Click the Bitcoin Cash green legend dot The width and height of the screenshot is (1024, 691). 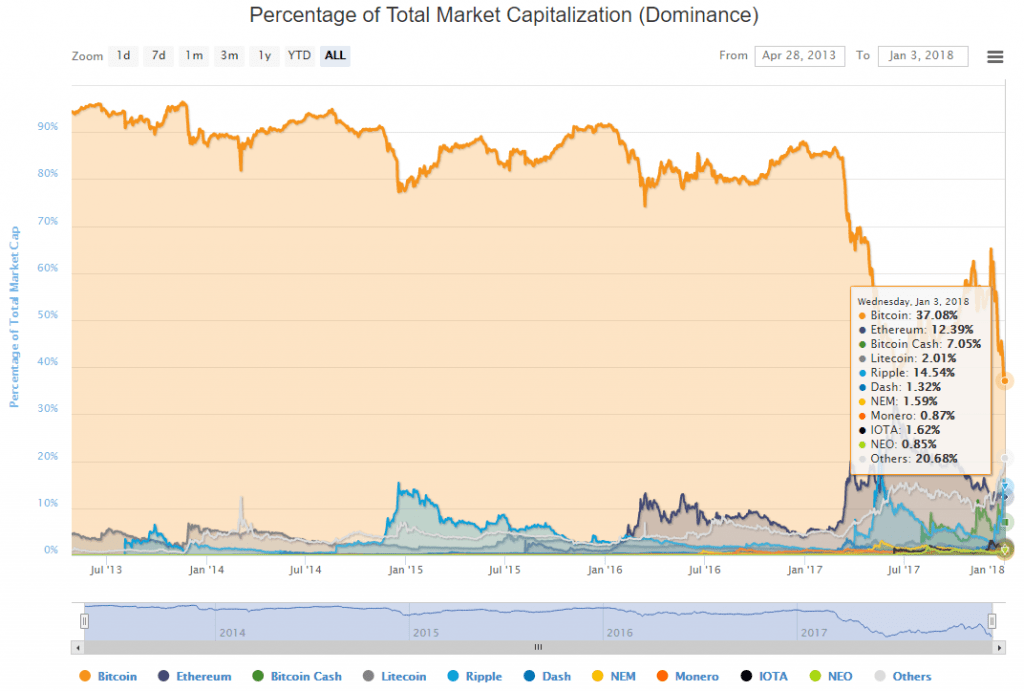pyautogui.click(x=257, y=677)
